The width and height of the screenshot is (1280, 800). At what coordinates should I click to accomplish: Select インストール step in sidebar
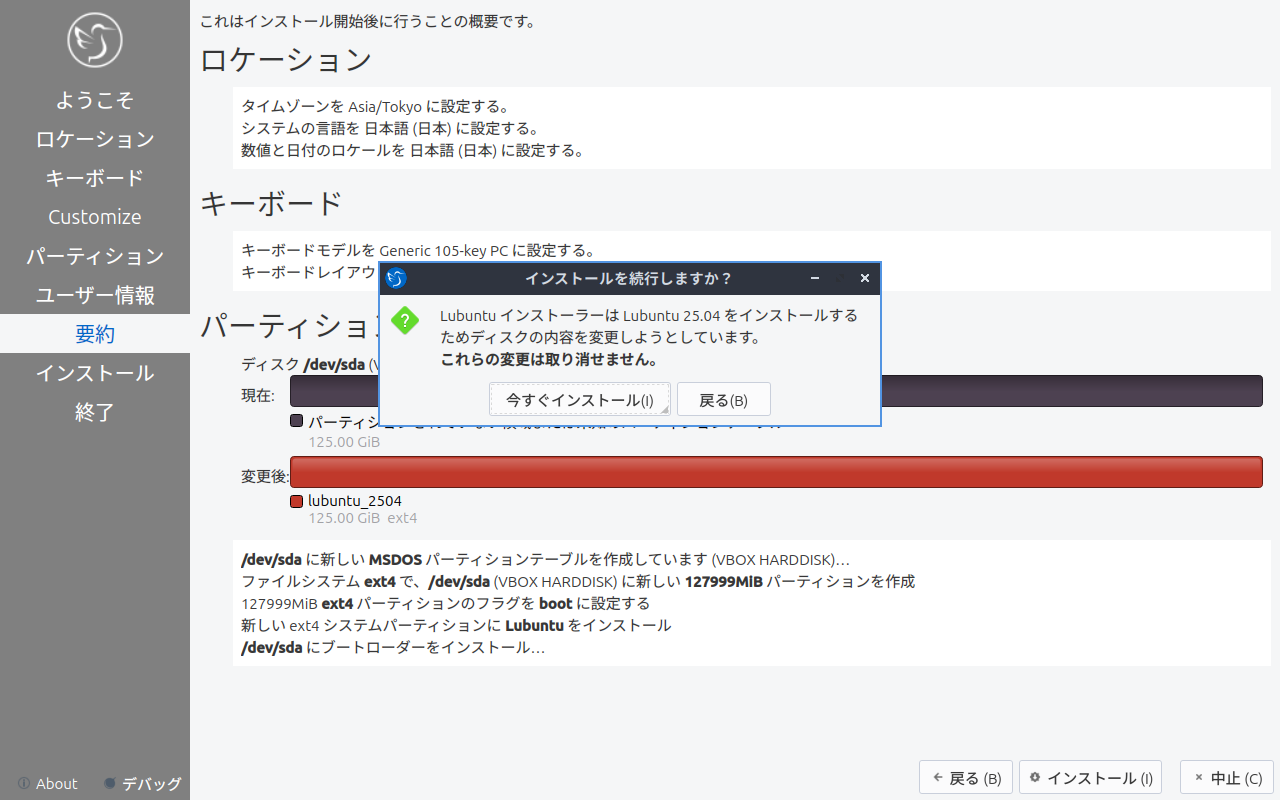click(x=95, y=373)
